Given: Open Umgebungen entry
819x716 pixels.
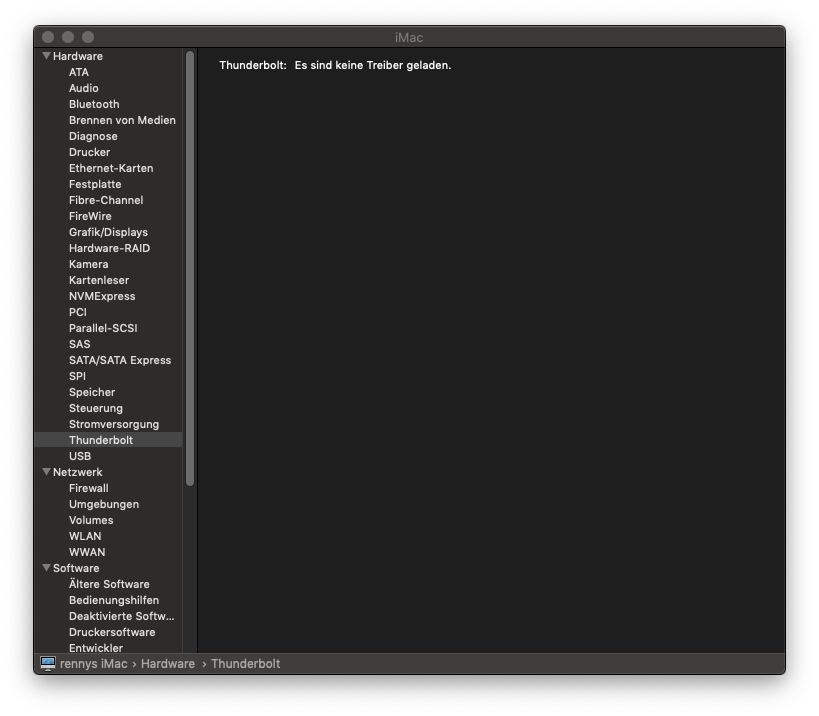Looking at the screenshot, I should [104, 504].
